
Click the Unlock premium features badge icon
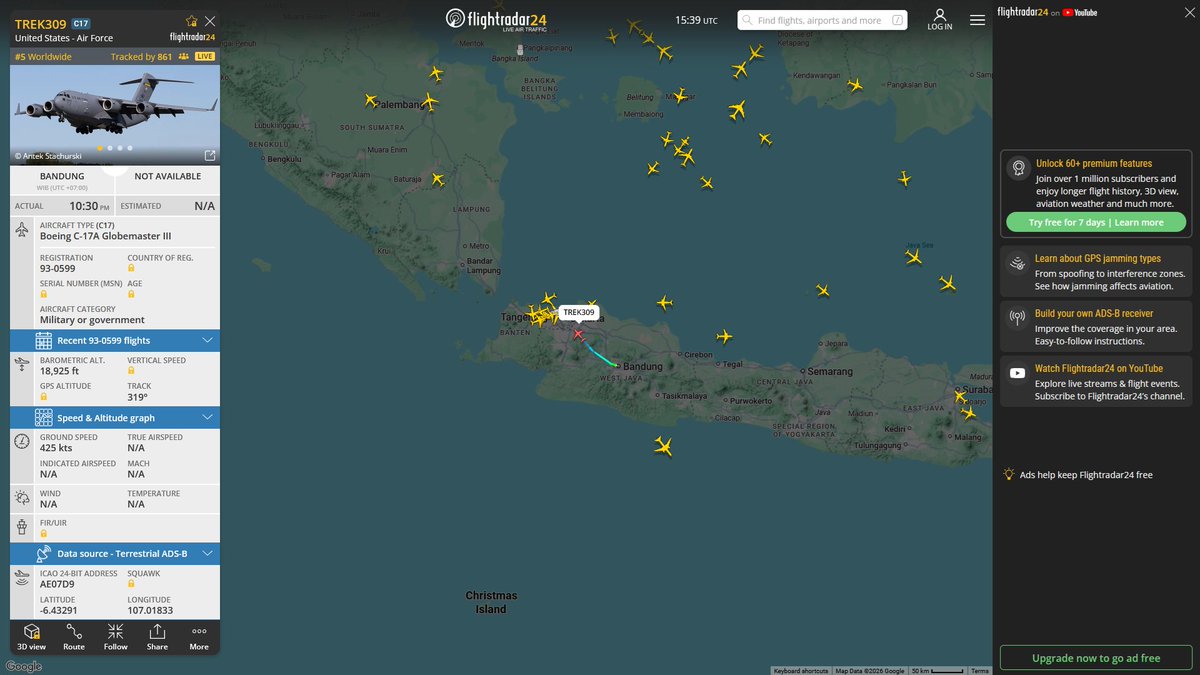pyautogui.click(x=1018, y=168)
